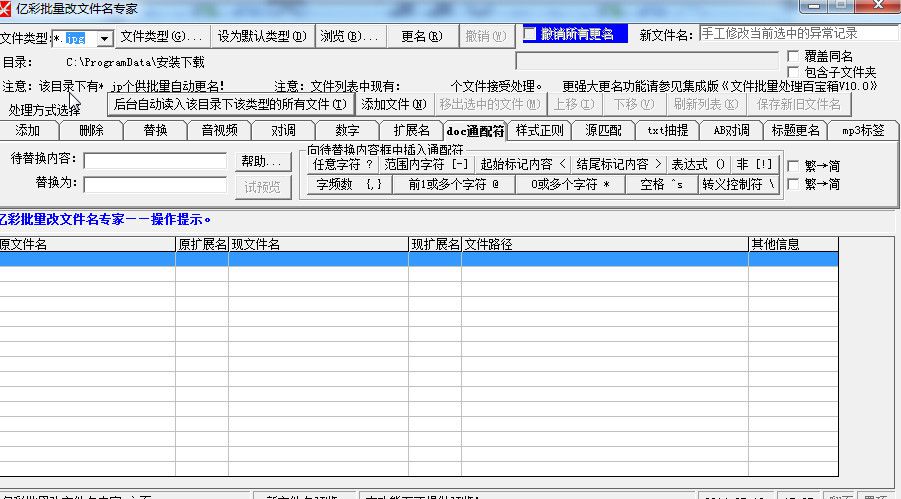Open the 音视频 tab
This screenshot has height=499, width=901.
tap(220, 130)
